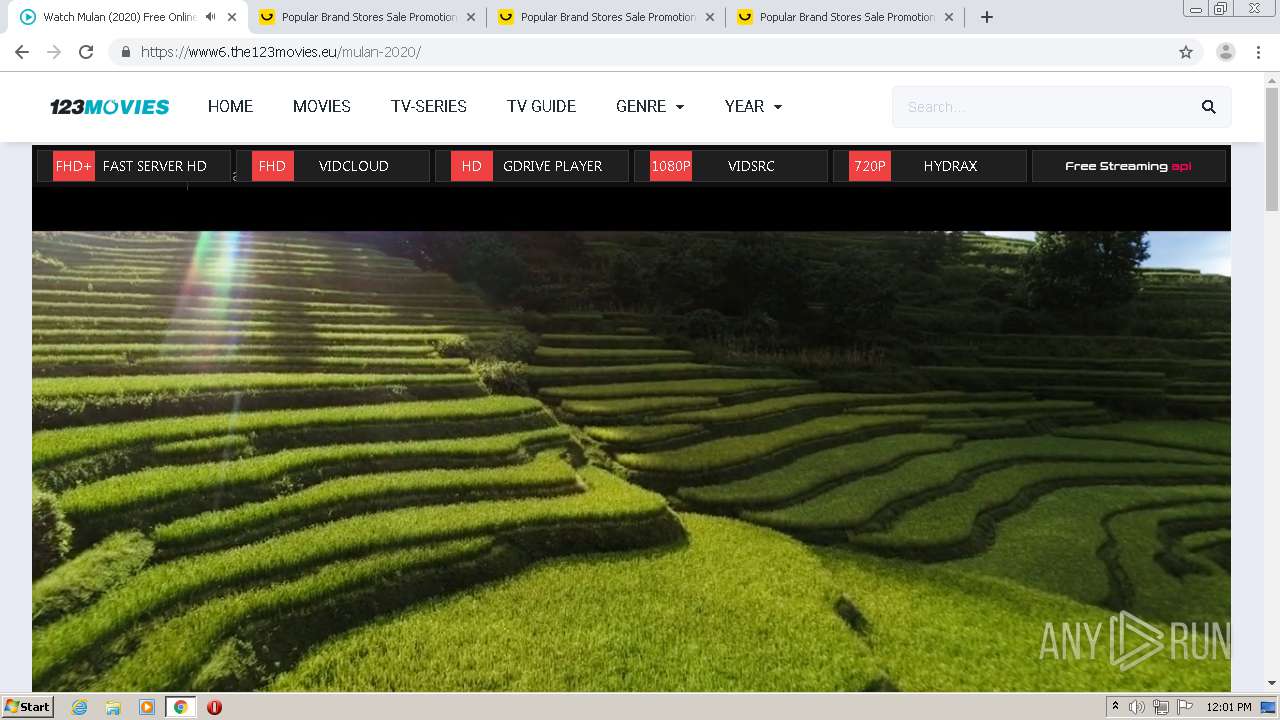Close the second Popular Brand Stores tab
The width and height of the screenshot is (1280, 720).
(x=710, y=17)
